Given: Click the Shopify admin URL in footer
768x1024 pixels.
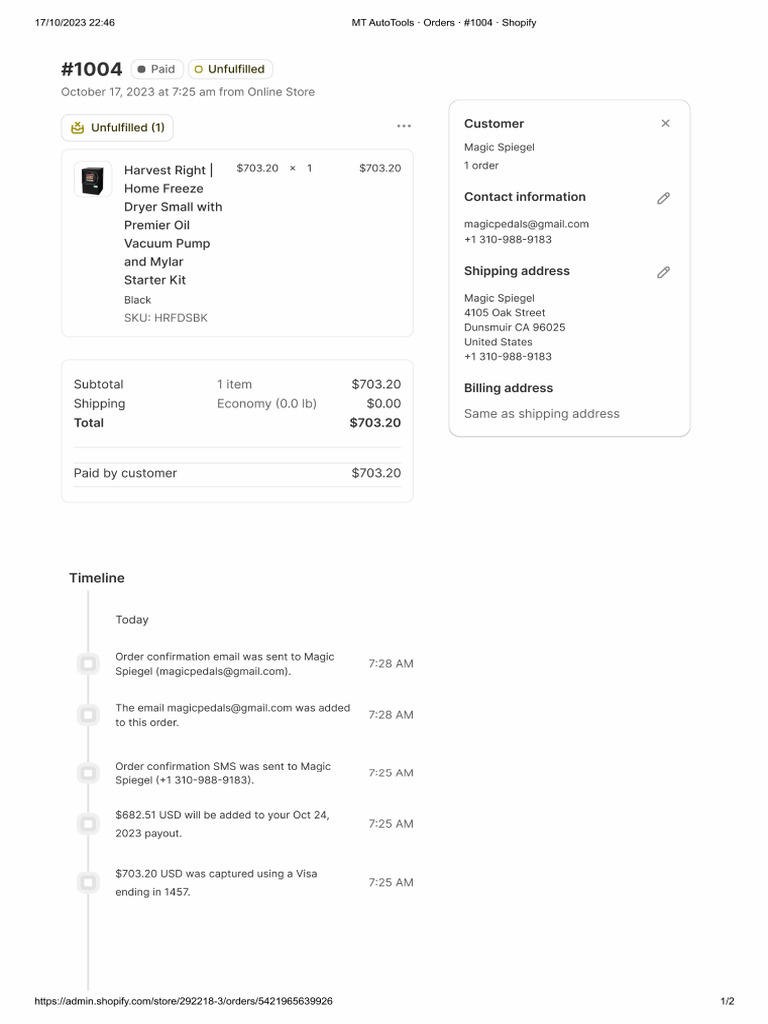Looking at the screenshot, I should (x=183, y=1001).
